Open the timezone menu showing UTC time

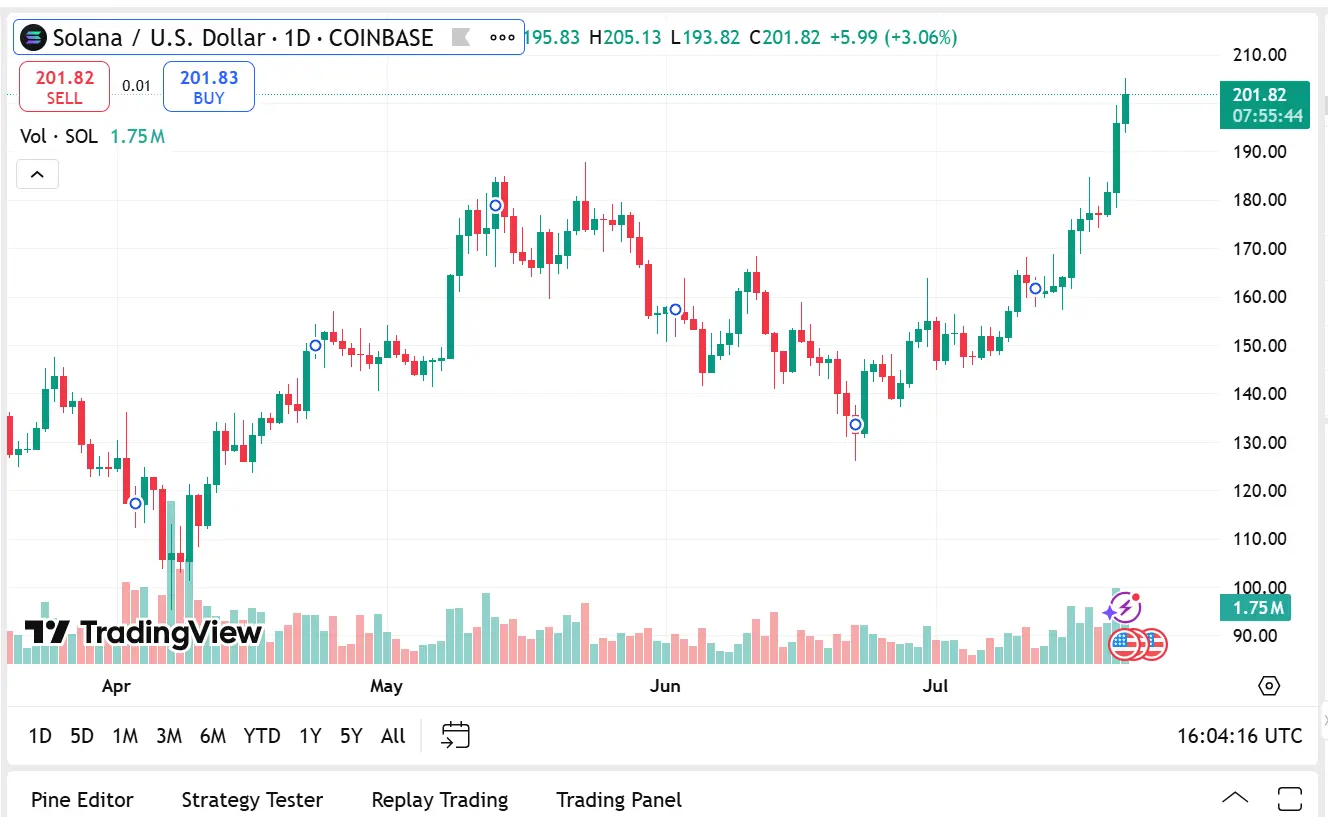[x=1240, y=737]
